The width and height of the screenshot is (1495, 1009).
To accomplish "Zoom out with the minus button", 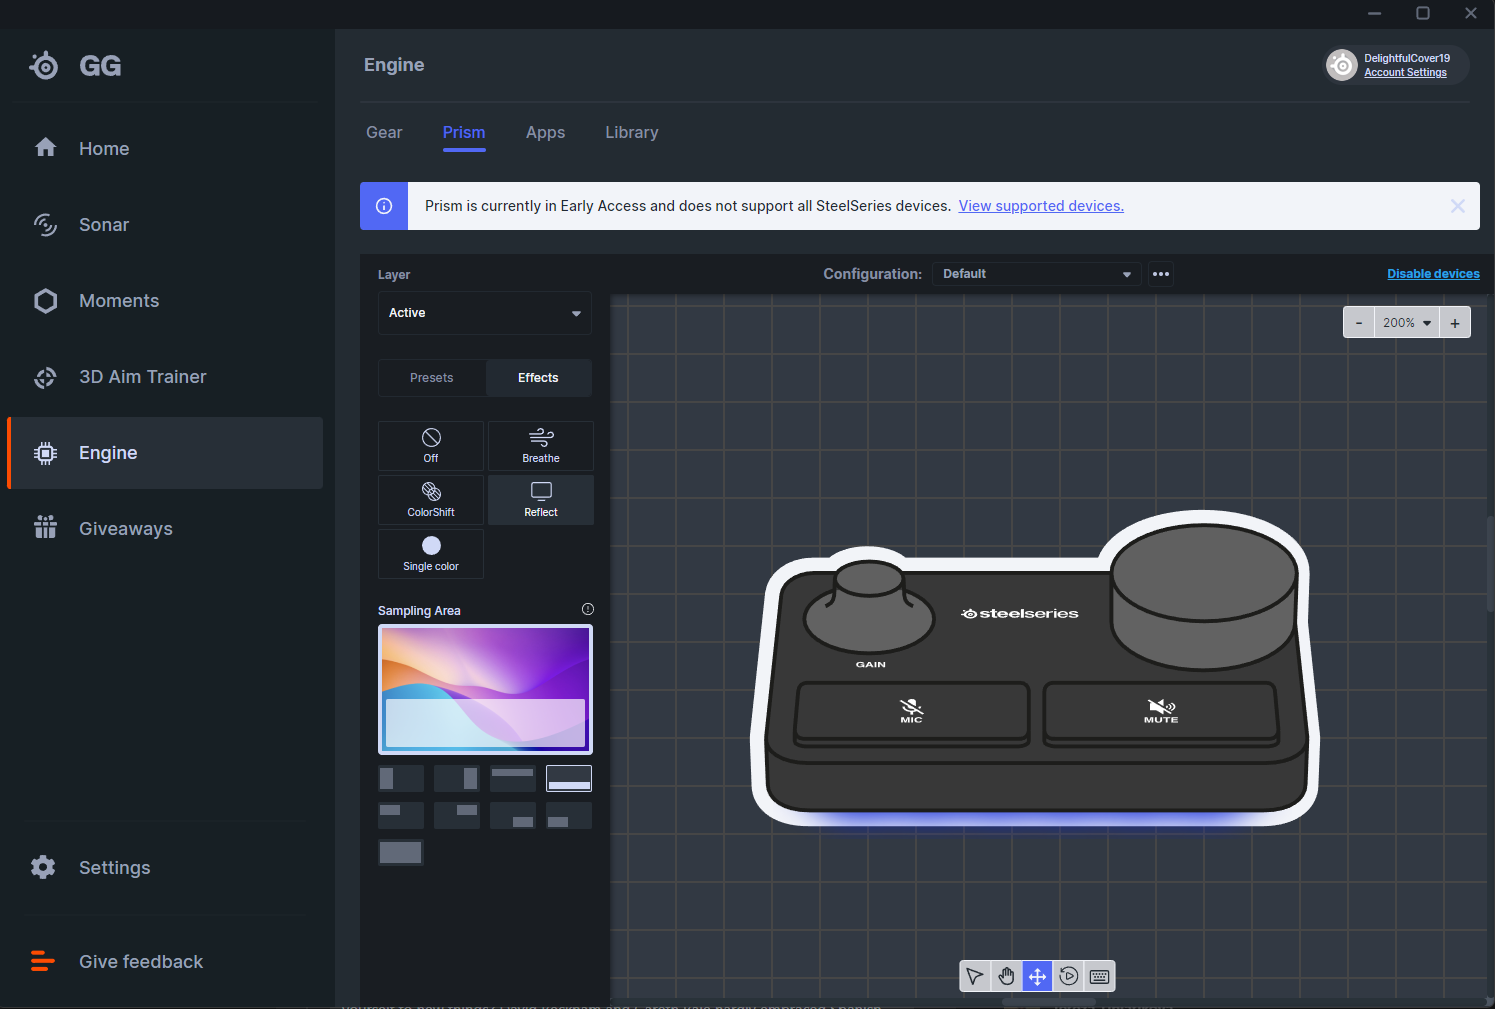I will click(1359, 323).
